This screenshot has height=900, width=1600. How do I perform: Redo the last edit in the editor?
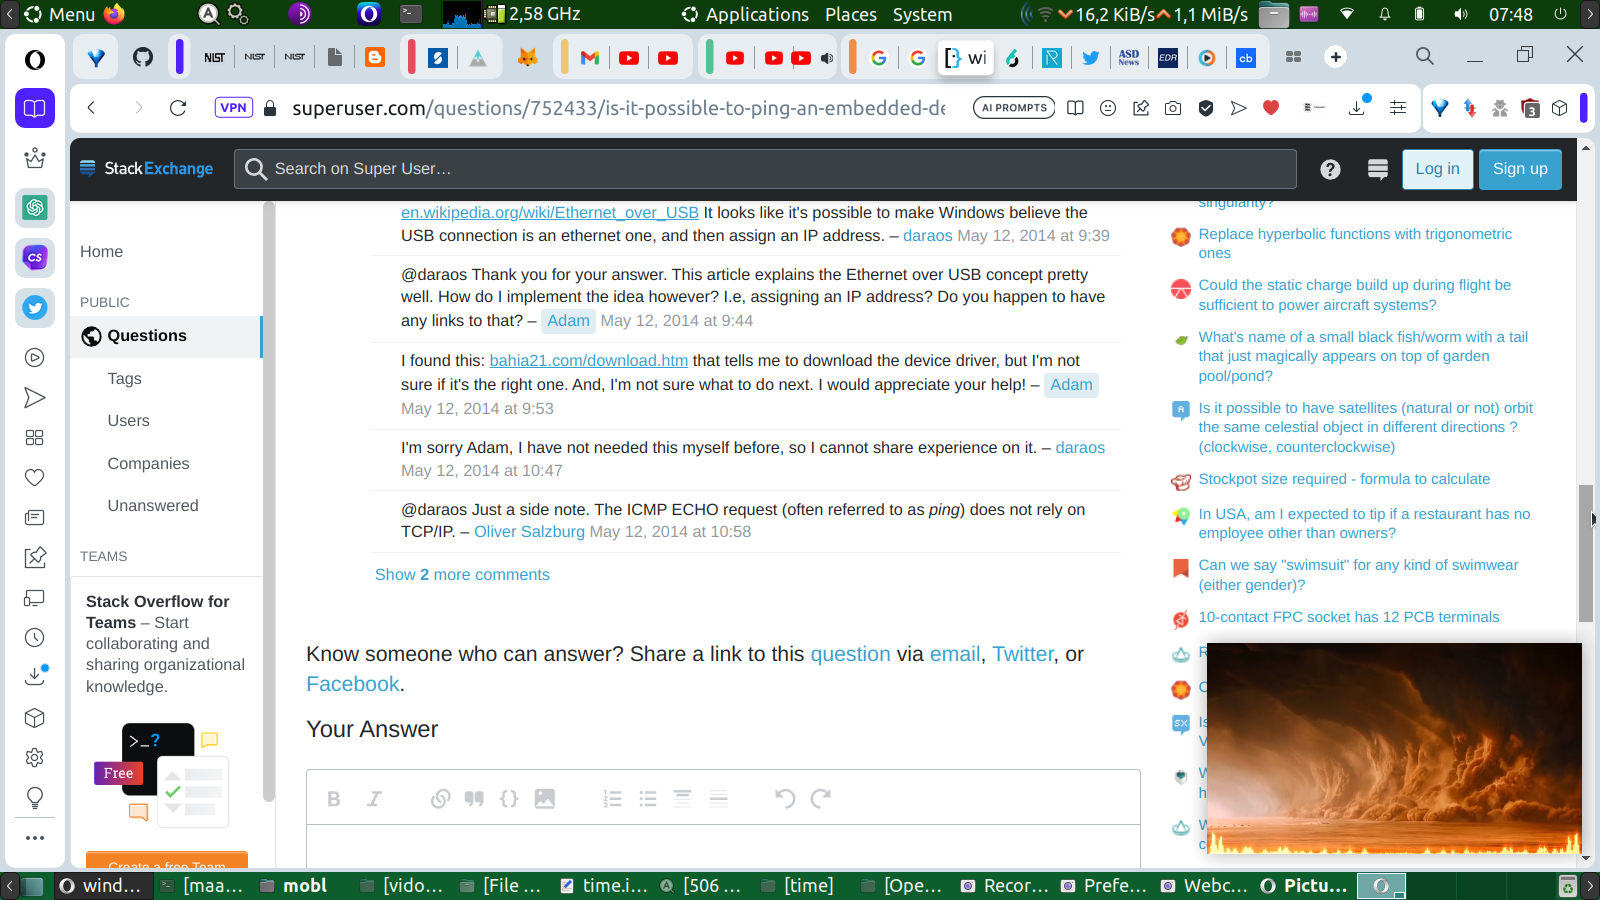click(x=821, y=798)
